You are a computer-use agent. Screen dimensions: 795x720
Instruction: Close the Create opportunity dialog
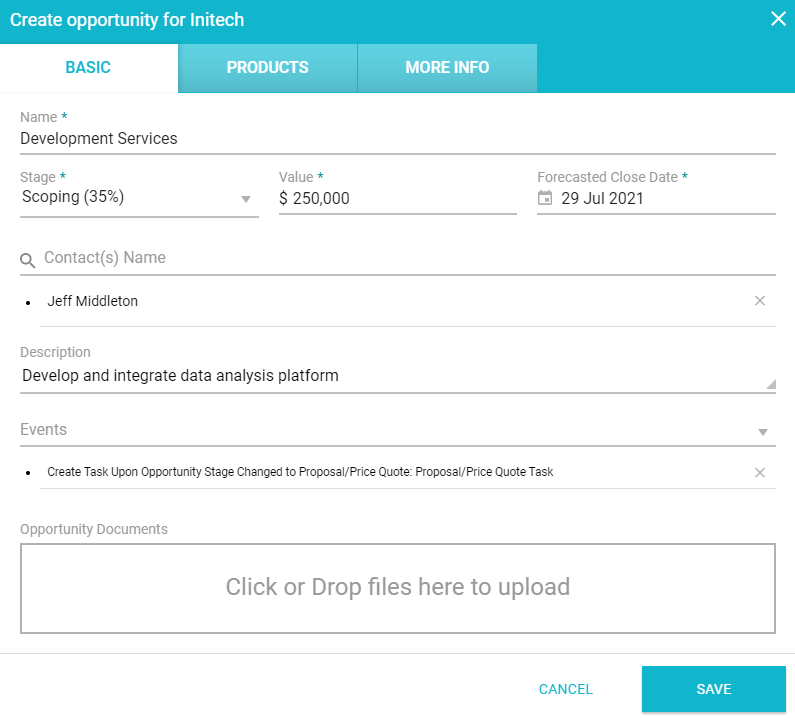(778, 19)
